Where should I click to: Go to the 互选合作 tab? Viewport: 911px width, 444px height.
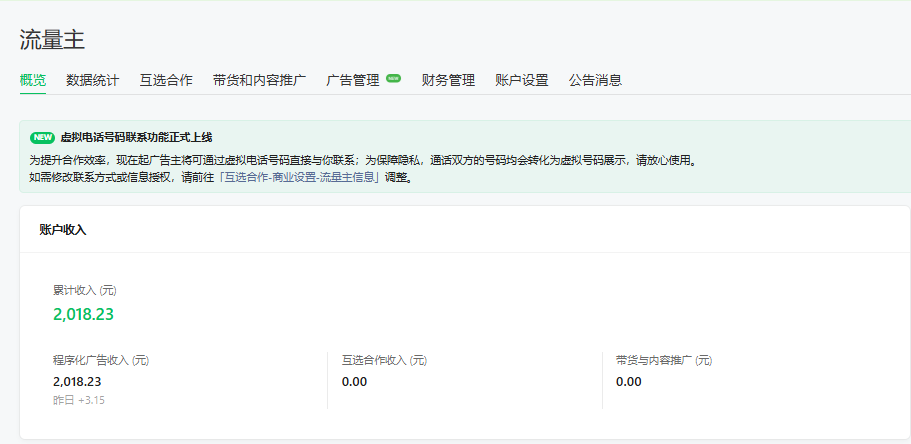166,80
